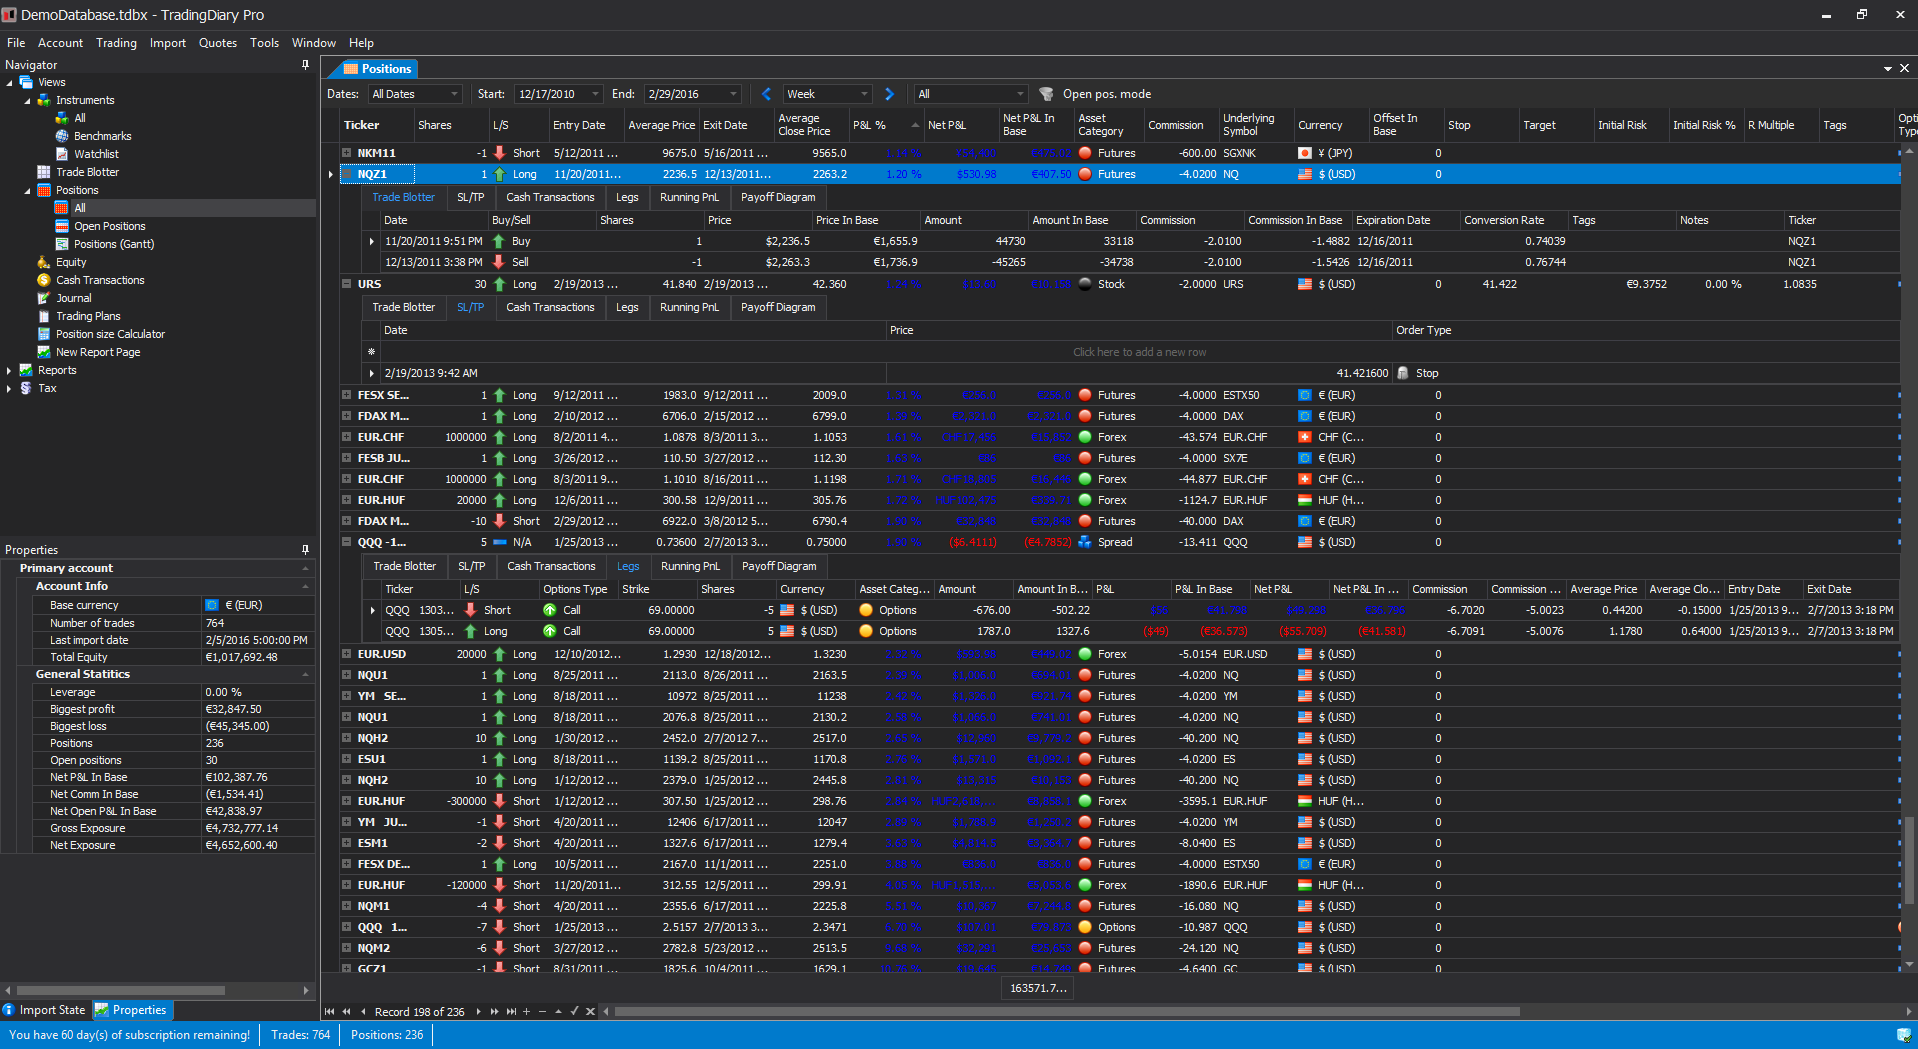This screenshot has height=1049, width=1918.
Task: Open the Dates dropdown showing All Dates
Action: coord(454,94)
